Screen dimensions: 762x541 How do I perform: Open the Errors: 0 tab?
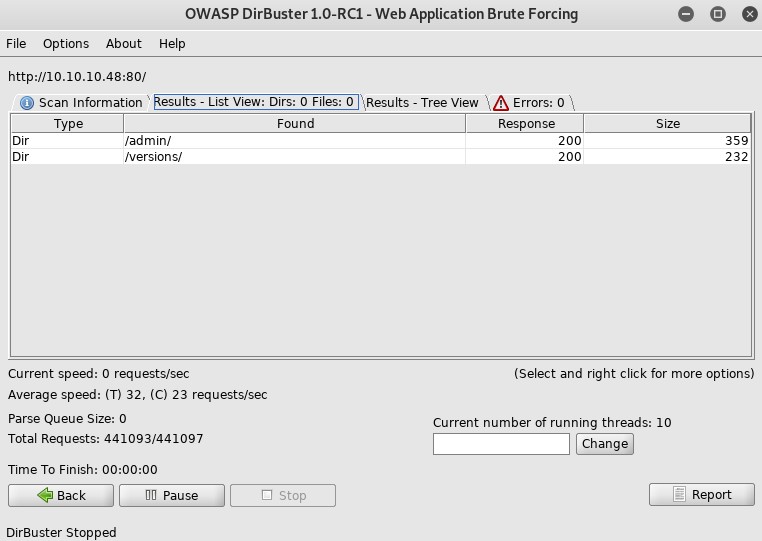click(530, 103)
